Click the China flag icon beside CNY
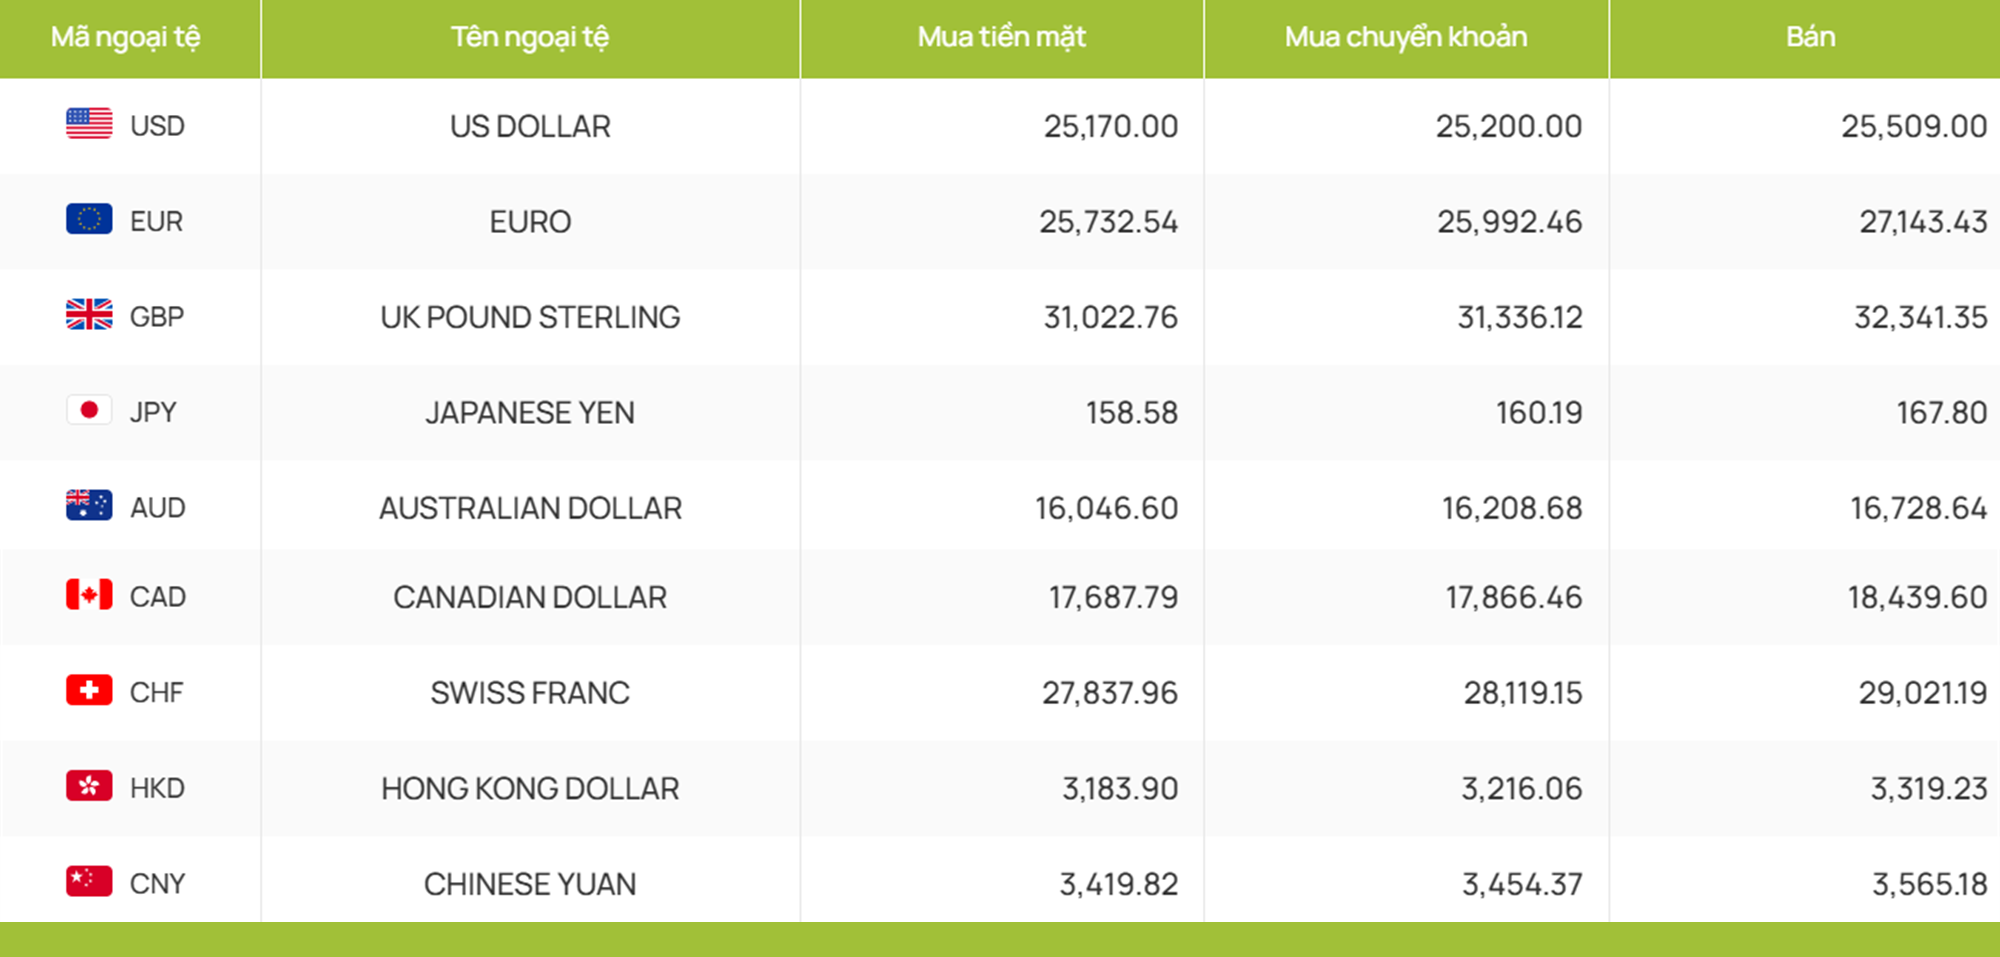This screenshot has height=957, width=2000. [89, 881]
